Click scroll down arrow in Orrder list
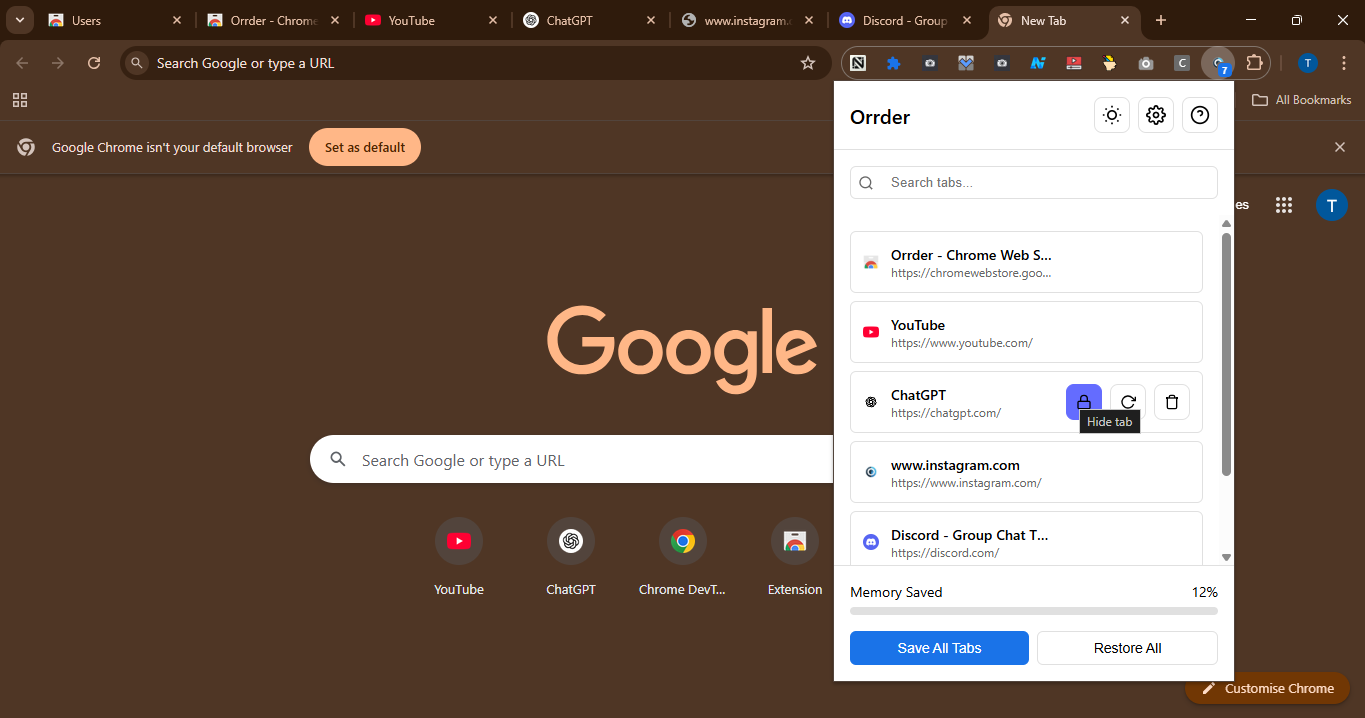 pyautogui.click(x=1226, y=557)
